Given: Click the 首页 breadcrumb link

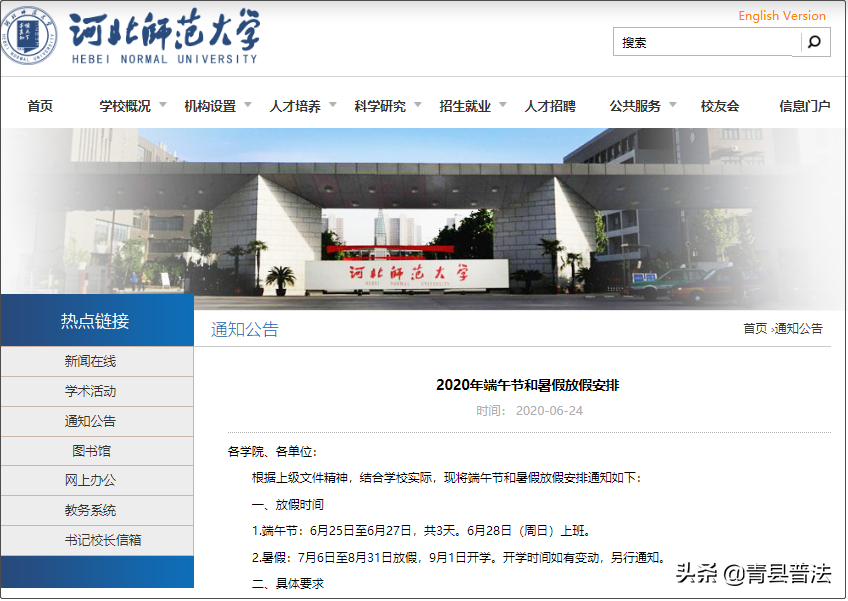Looking at the screenshot, I should click(755, 328).
